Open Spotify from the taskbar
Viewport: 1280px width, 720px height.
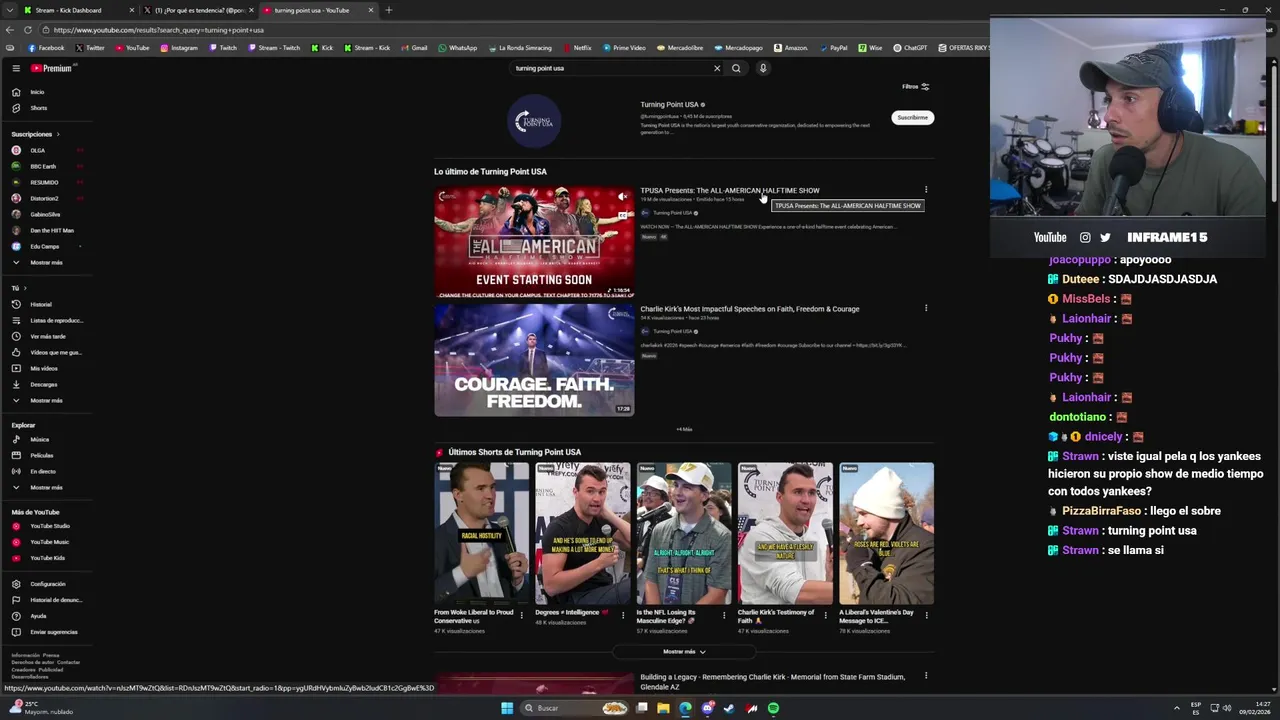(773, 708)
